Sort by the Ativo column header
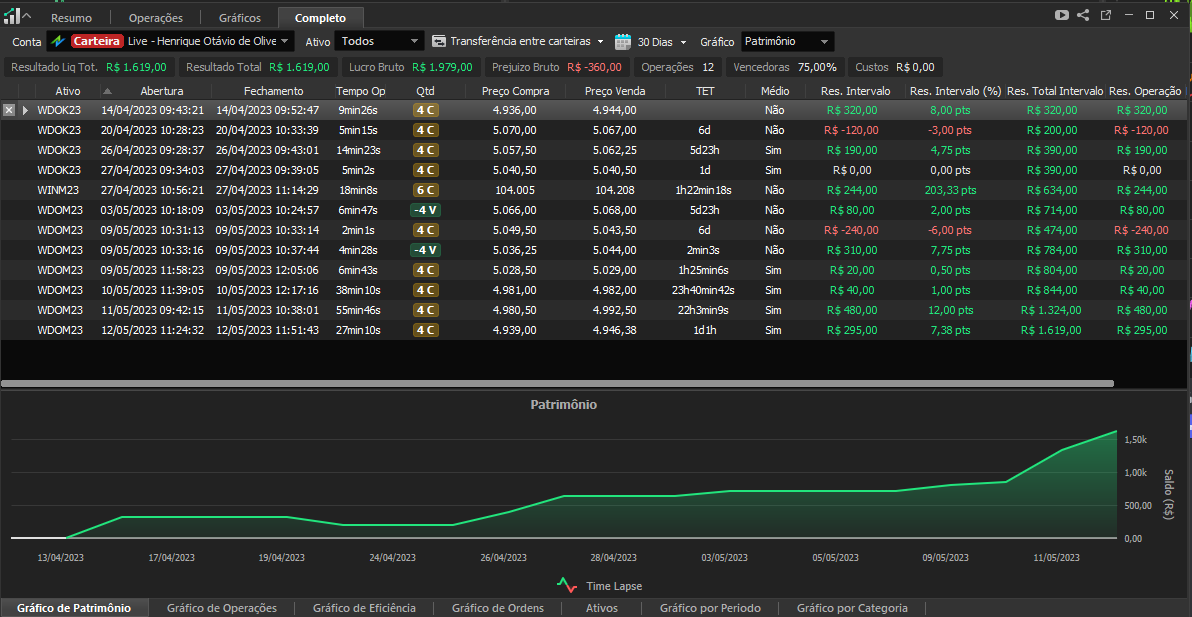The height and width of the screenshot is (617, 1192). [68, 91]
